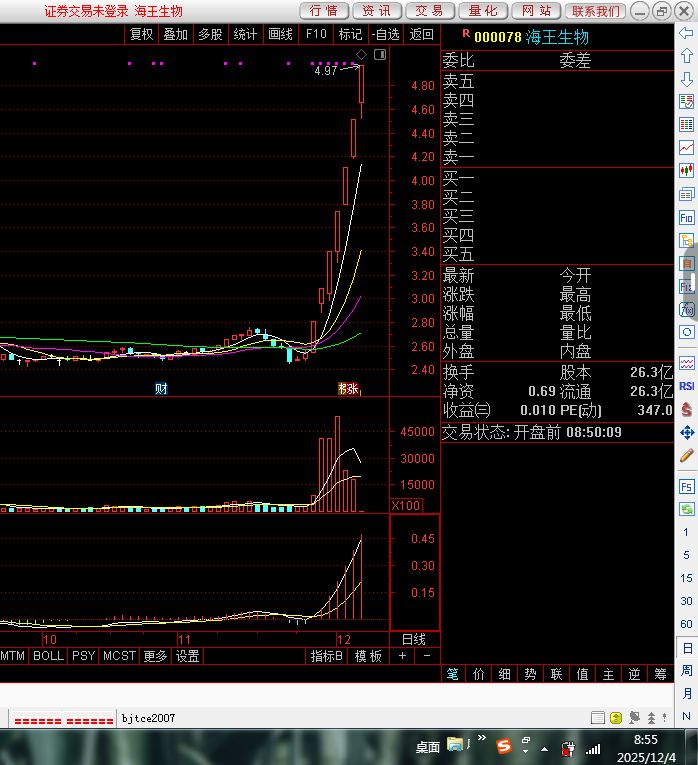The height and width of the screenshot is (765, 698).
Task: Click the down arrow icon in right sidebar
Action: tap(686, 79)
